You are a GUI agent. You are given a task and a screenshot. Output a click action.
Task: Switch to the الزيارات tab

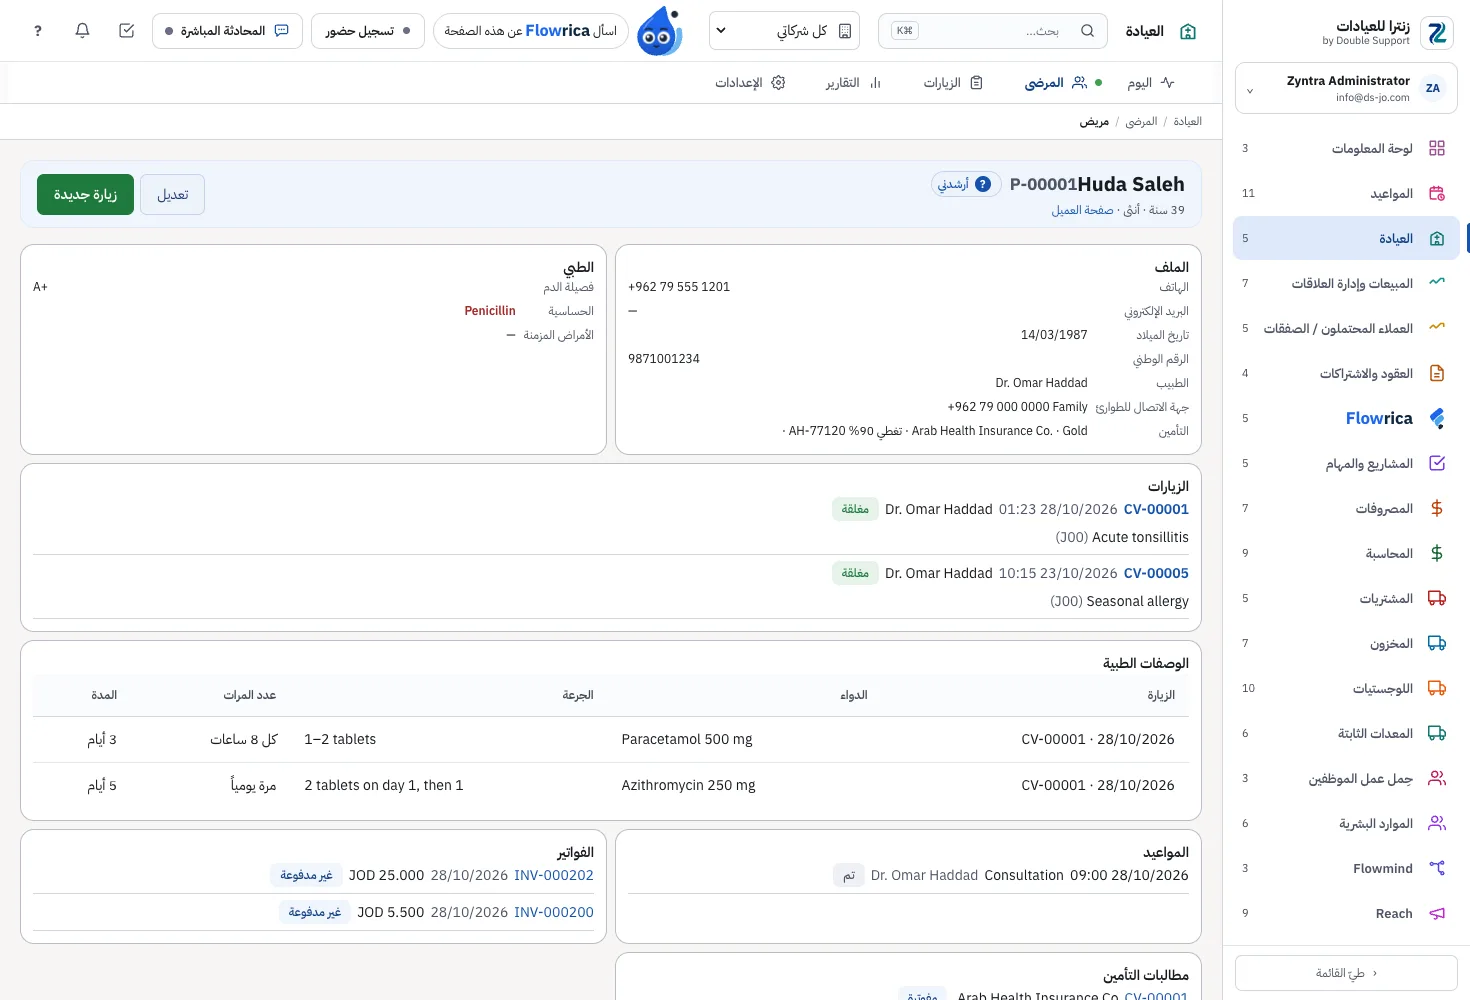[x=952, y=83]
